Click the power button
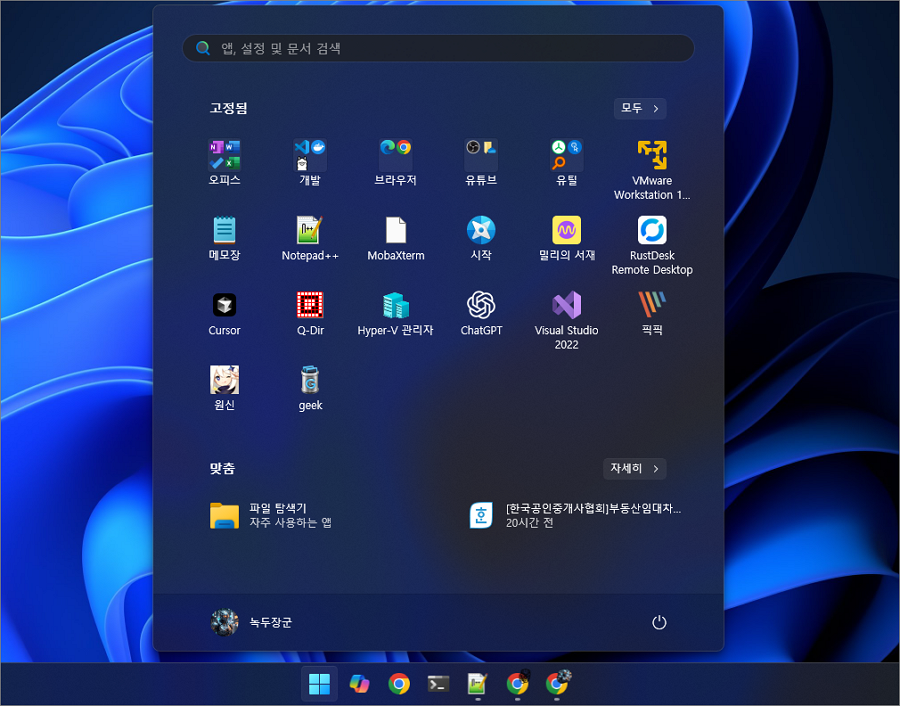This screenshot has height=706, width=900. [x=659, y=622]
